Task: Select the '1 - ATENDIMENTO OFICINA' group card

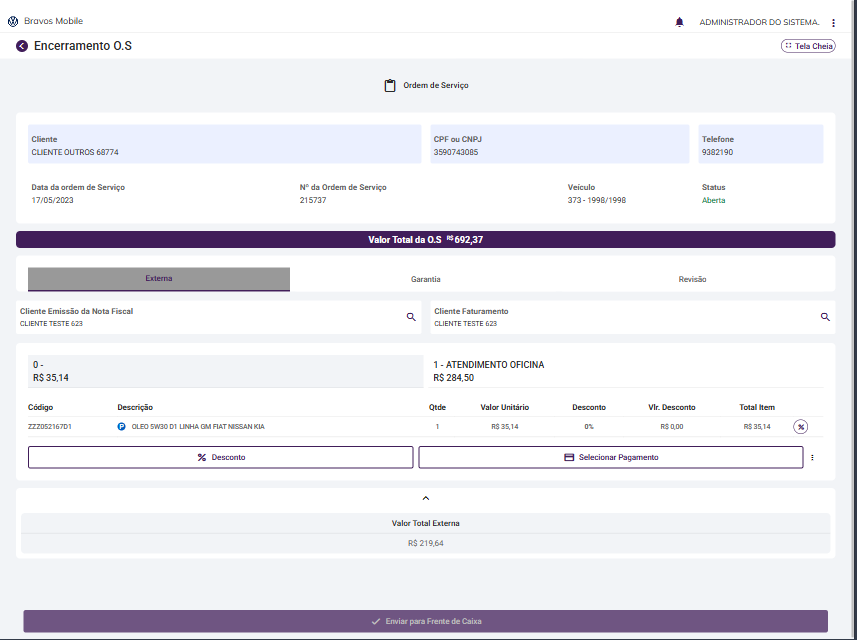Action: [x=626, y=371]
